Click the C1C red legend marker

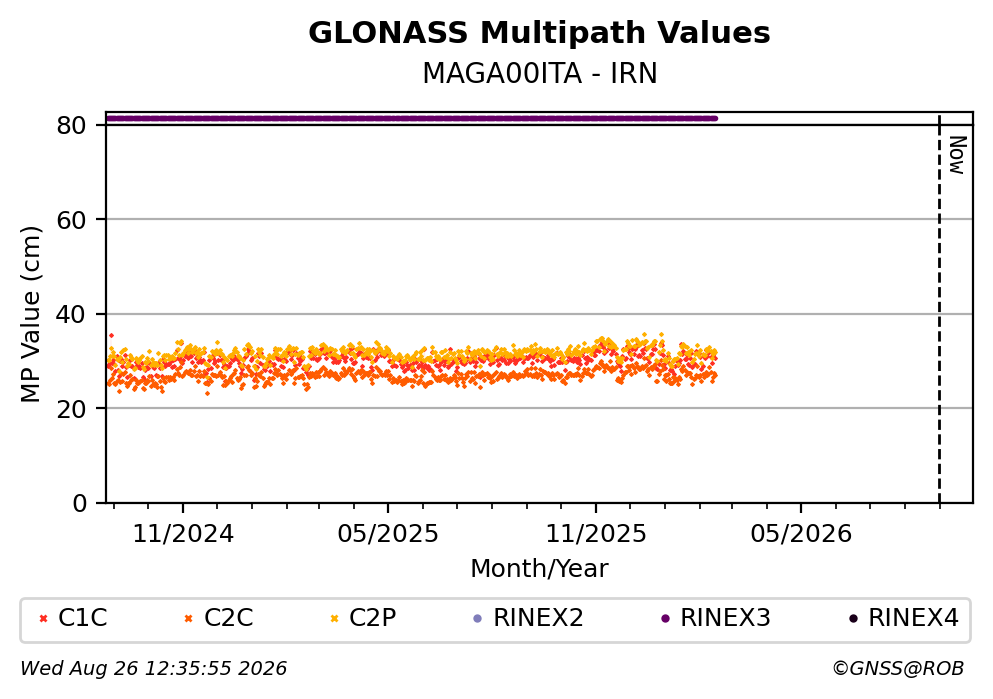pyautogui.click(x=43, y=619)
